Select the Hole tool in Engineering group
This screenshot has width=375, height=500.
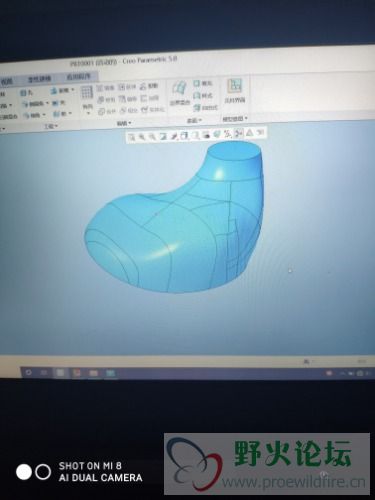tap(27, 93)
